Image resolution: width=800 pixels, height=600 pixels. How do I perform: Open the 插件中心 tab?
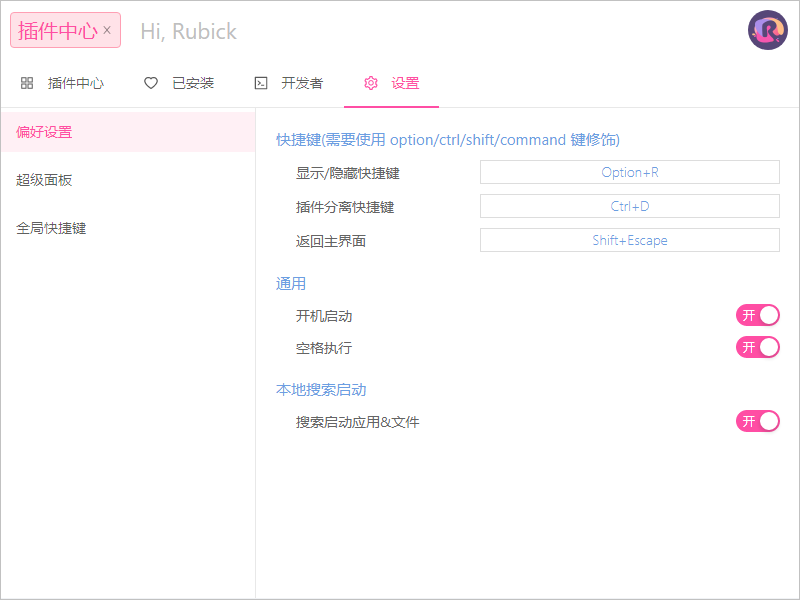coord(62,83)
